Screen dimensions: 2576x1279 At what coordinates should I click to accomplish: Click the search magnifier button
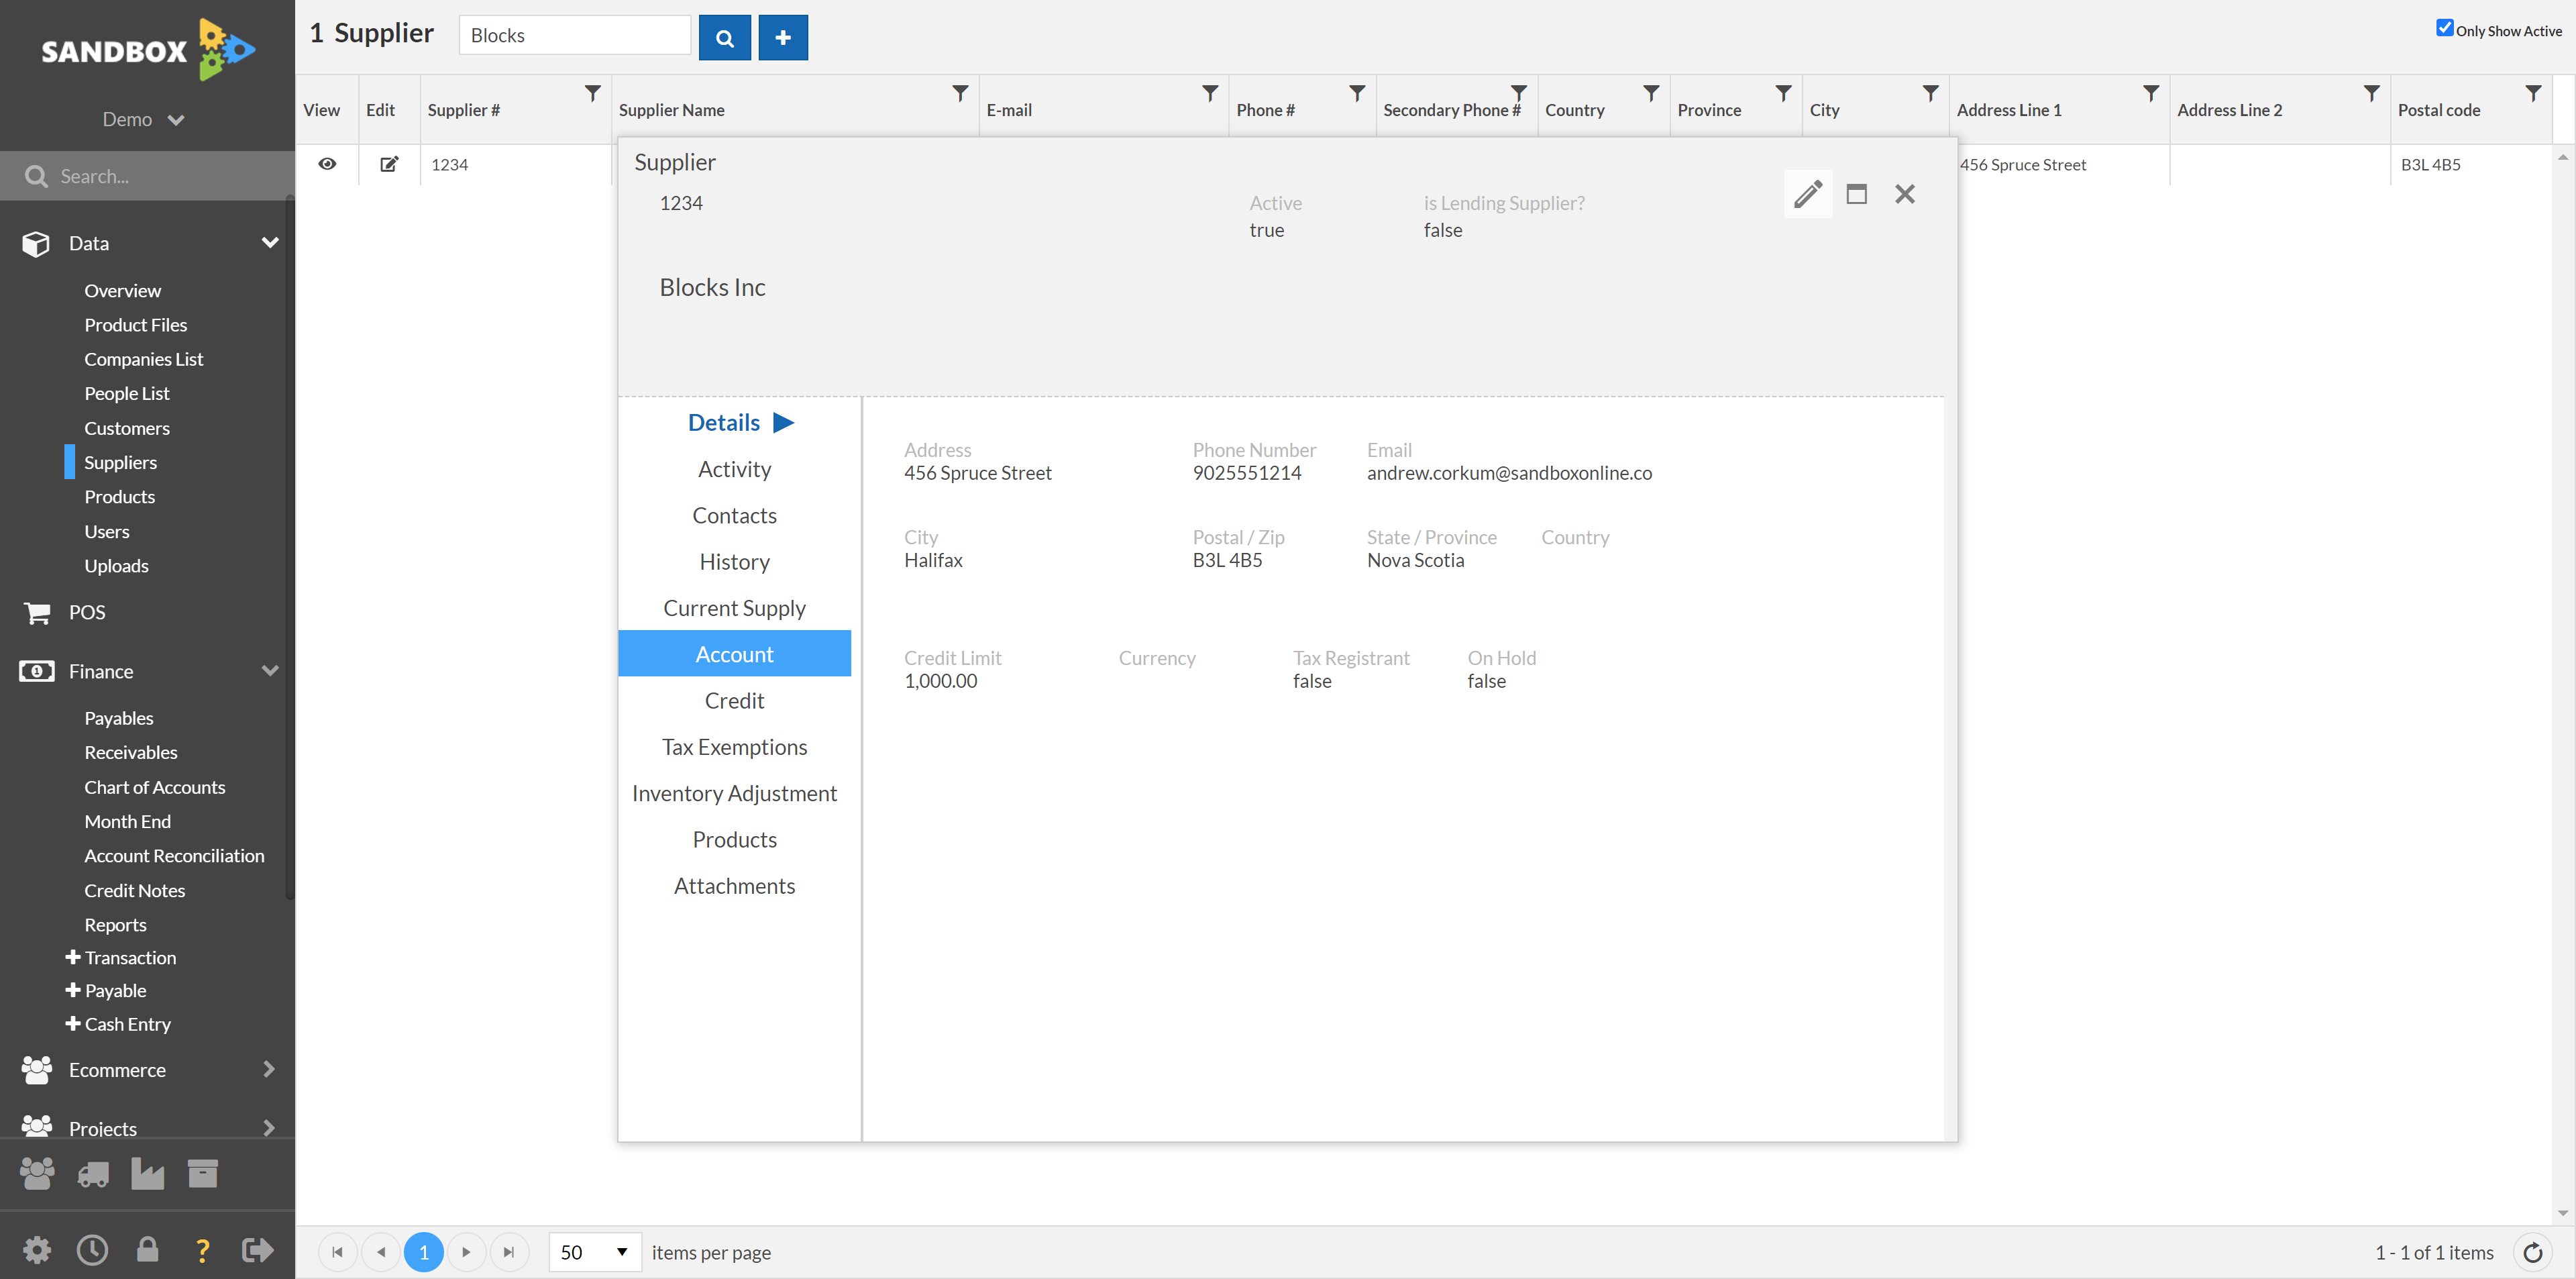click(724, 37)
